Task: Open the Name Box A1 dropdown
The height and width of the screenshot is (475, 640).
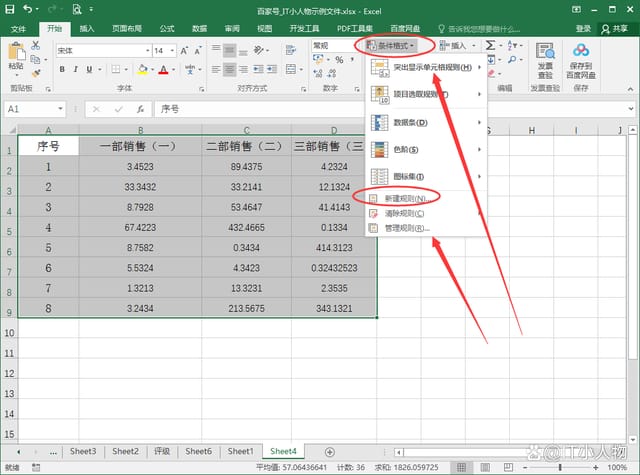Action: (60, 109)
